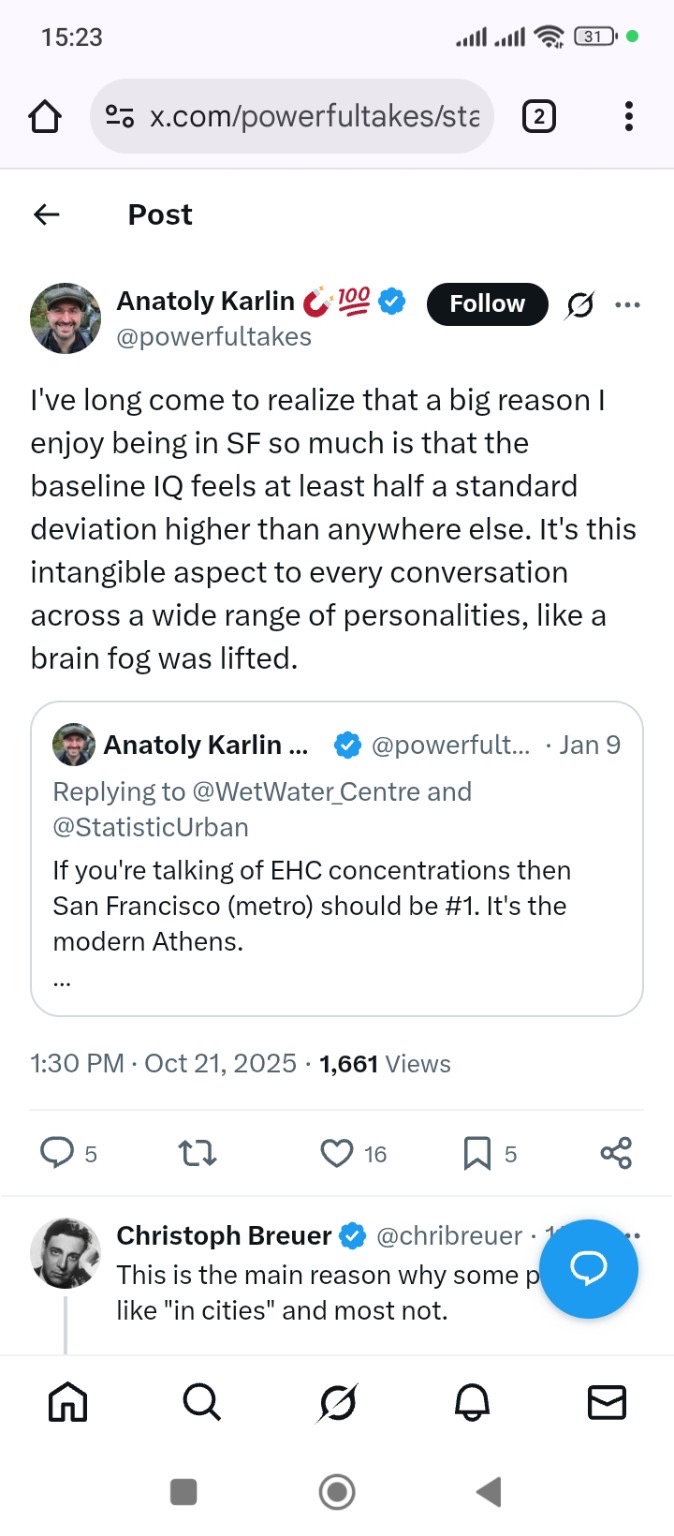The image size is (674, 1536).
Task: Go back with the Post arrow
Action: 47,214
